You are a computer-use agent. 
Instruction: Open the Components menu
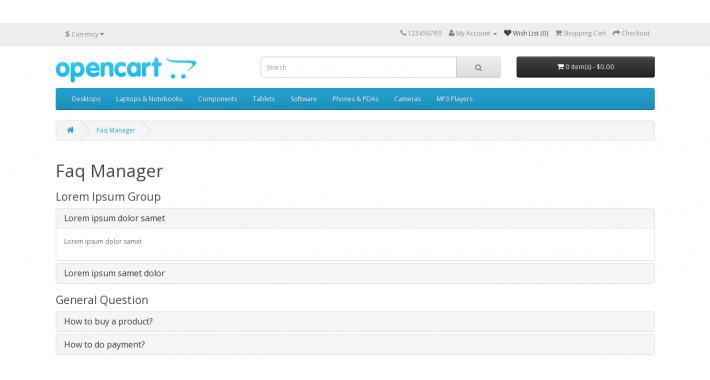(217, 99)
